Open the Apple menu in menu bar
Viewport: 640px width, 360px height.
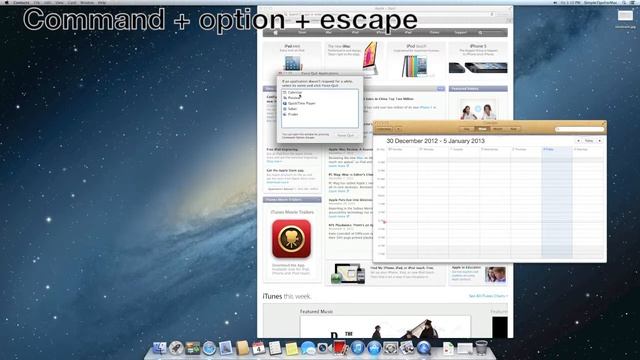coord(6,2)
